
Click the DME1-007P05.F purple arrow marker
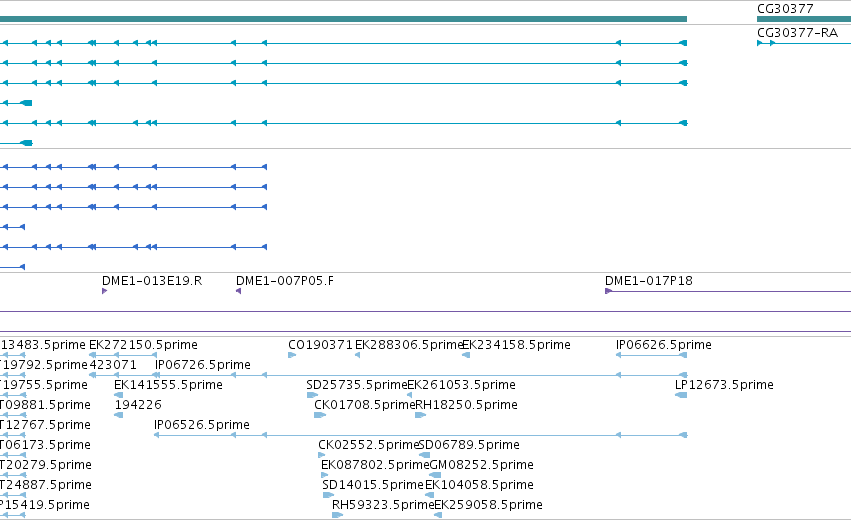tap(238, 291)
